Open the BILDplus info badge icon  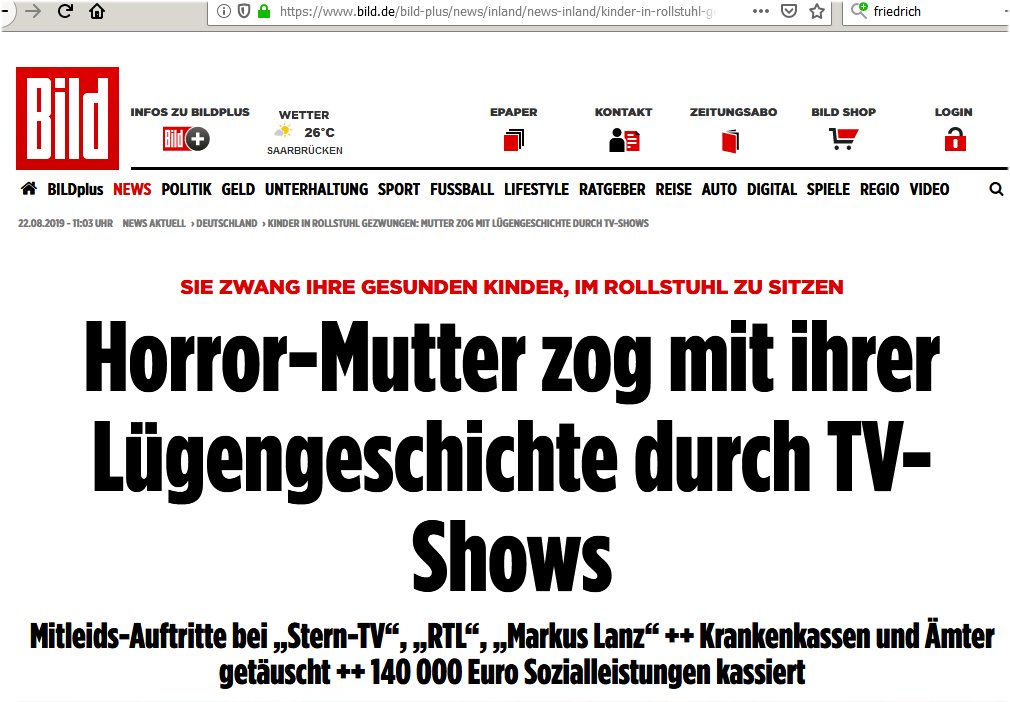[x=186, y=138]
